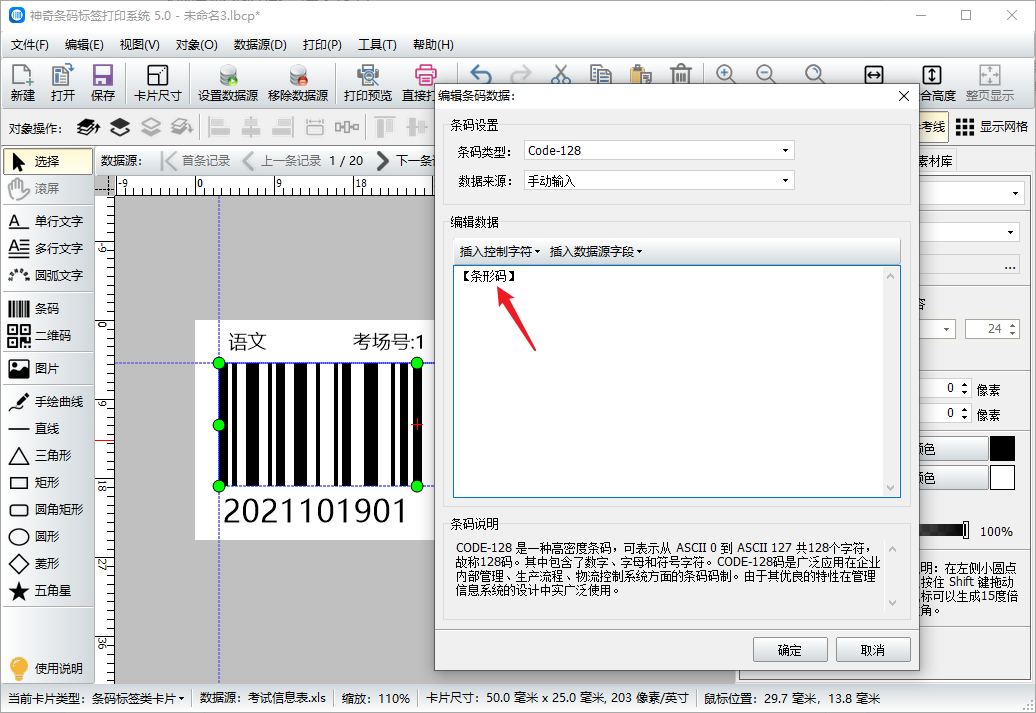
Task: Click the zoom in magnifier icon
Action: [725, 75]
